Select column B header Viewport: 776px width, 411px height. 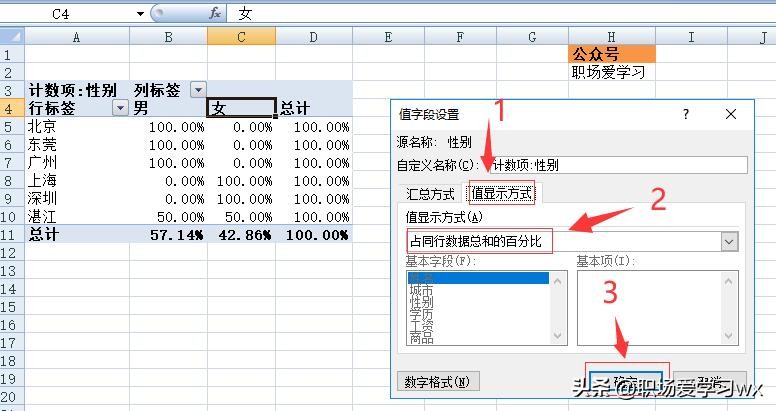click(168, 37)
